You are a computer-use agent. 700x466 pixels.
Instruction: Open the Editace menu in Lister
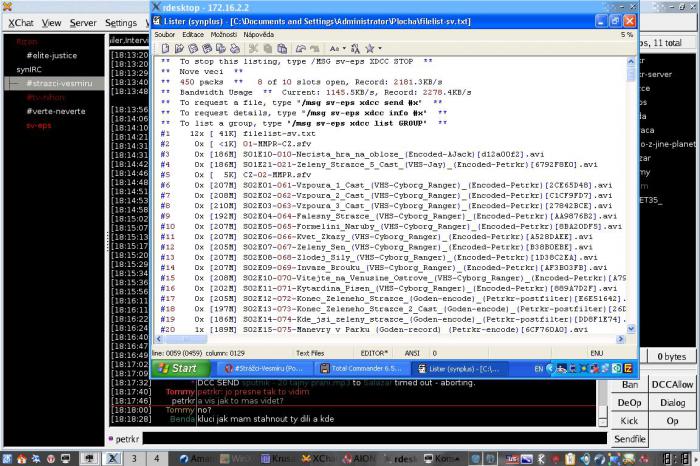pyautogui.click(x=193, y=34)
